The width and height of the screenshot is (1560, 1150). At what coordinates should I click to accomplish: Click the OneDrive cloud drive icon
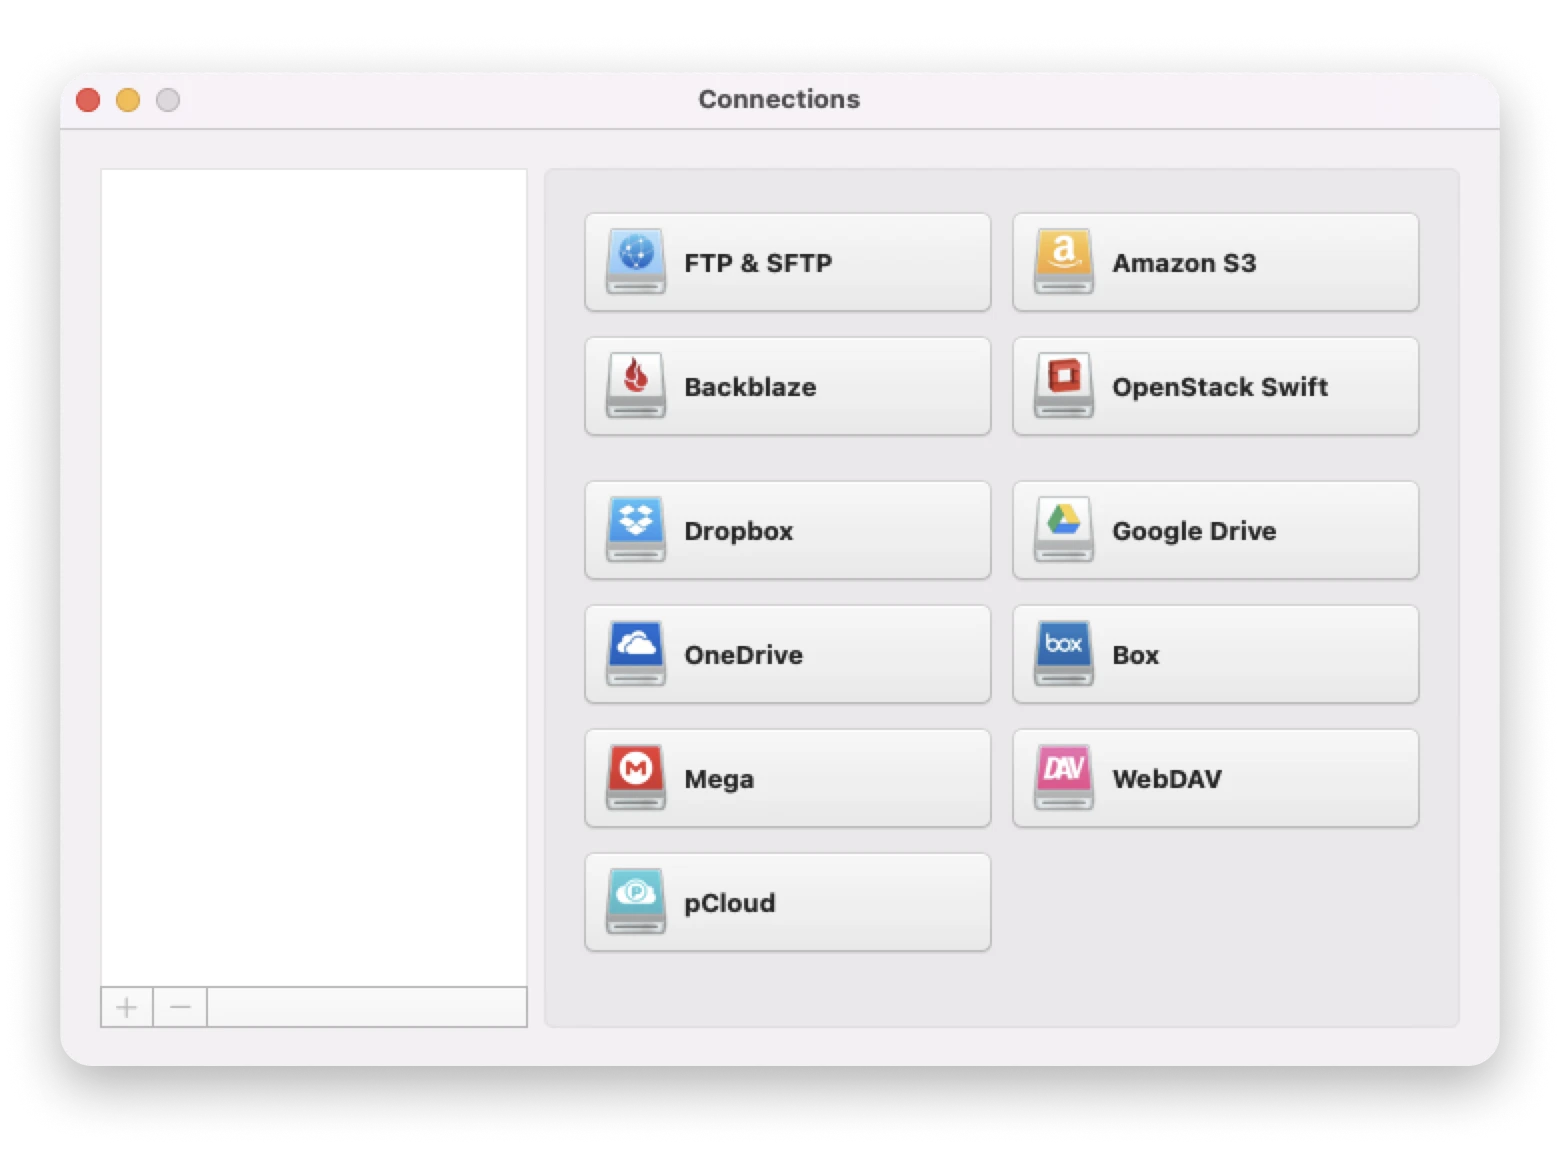pos(636,654)
